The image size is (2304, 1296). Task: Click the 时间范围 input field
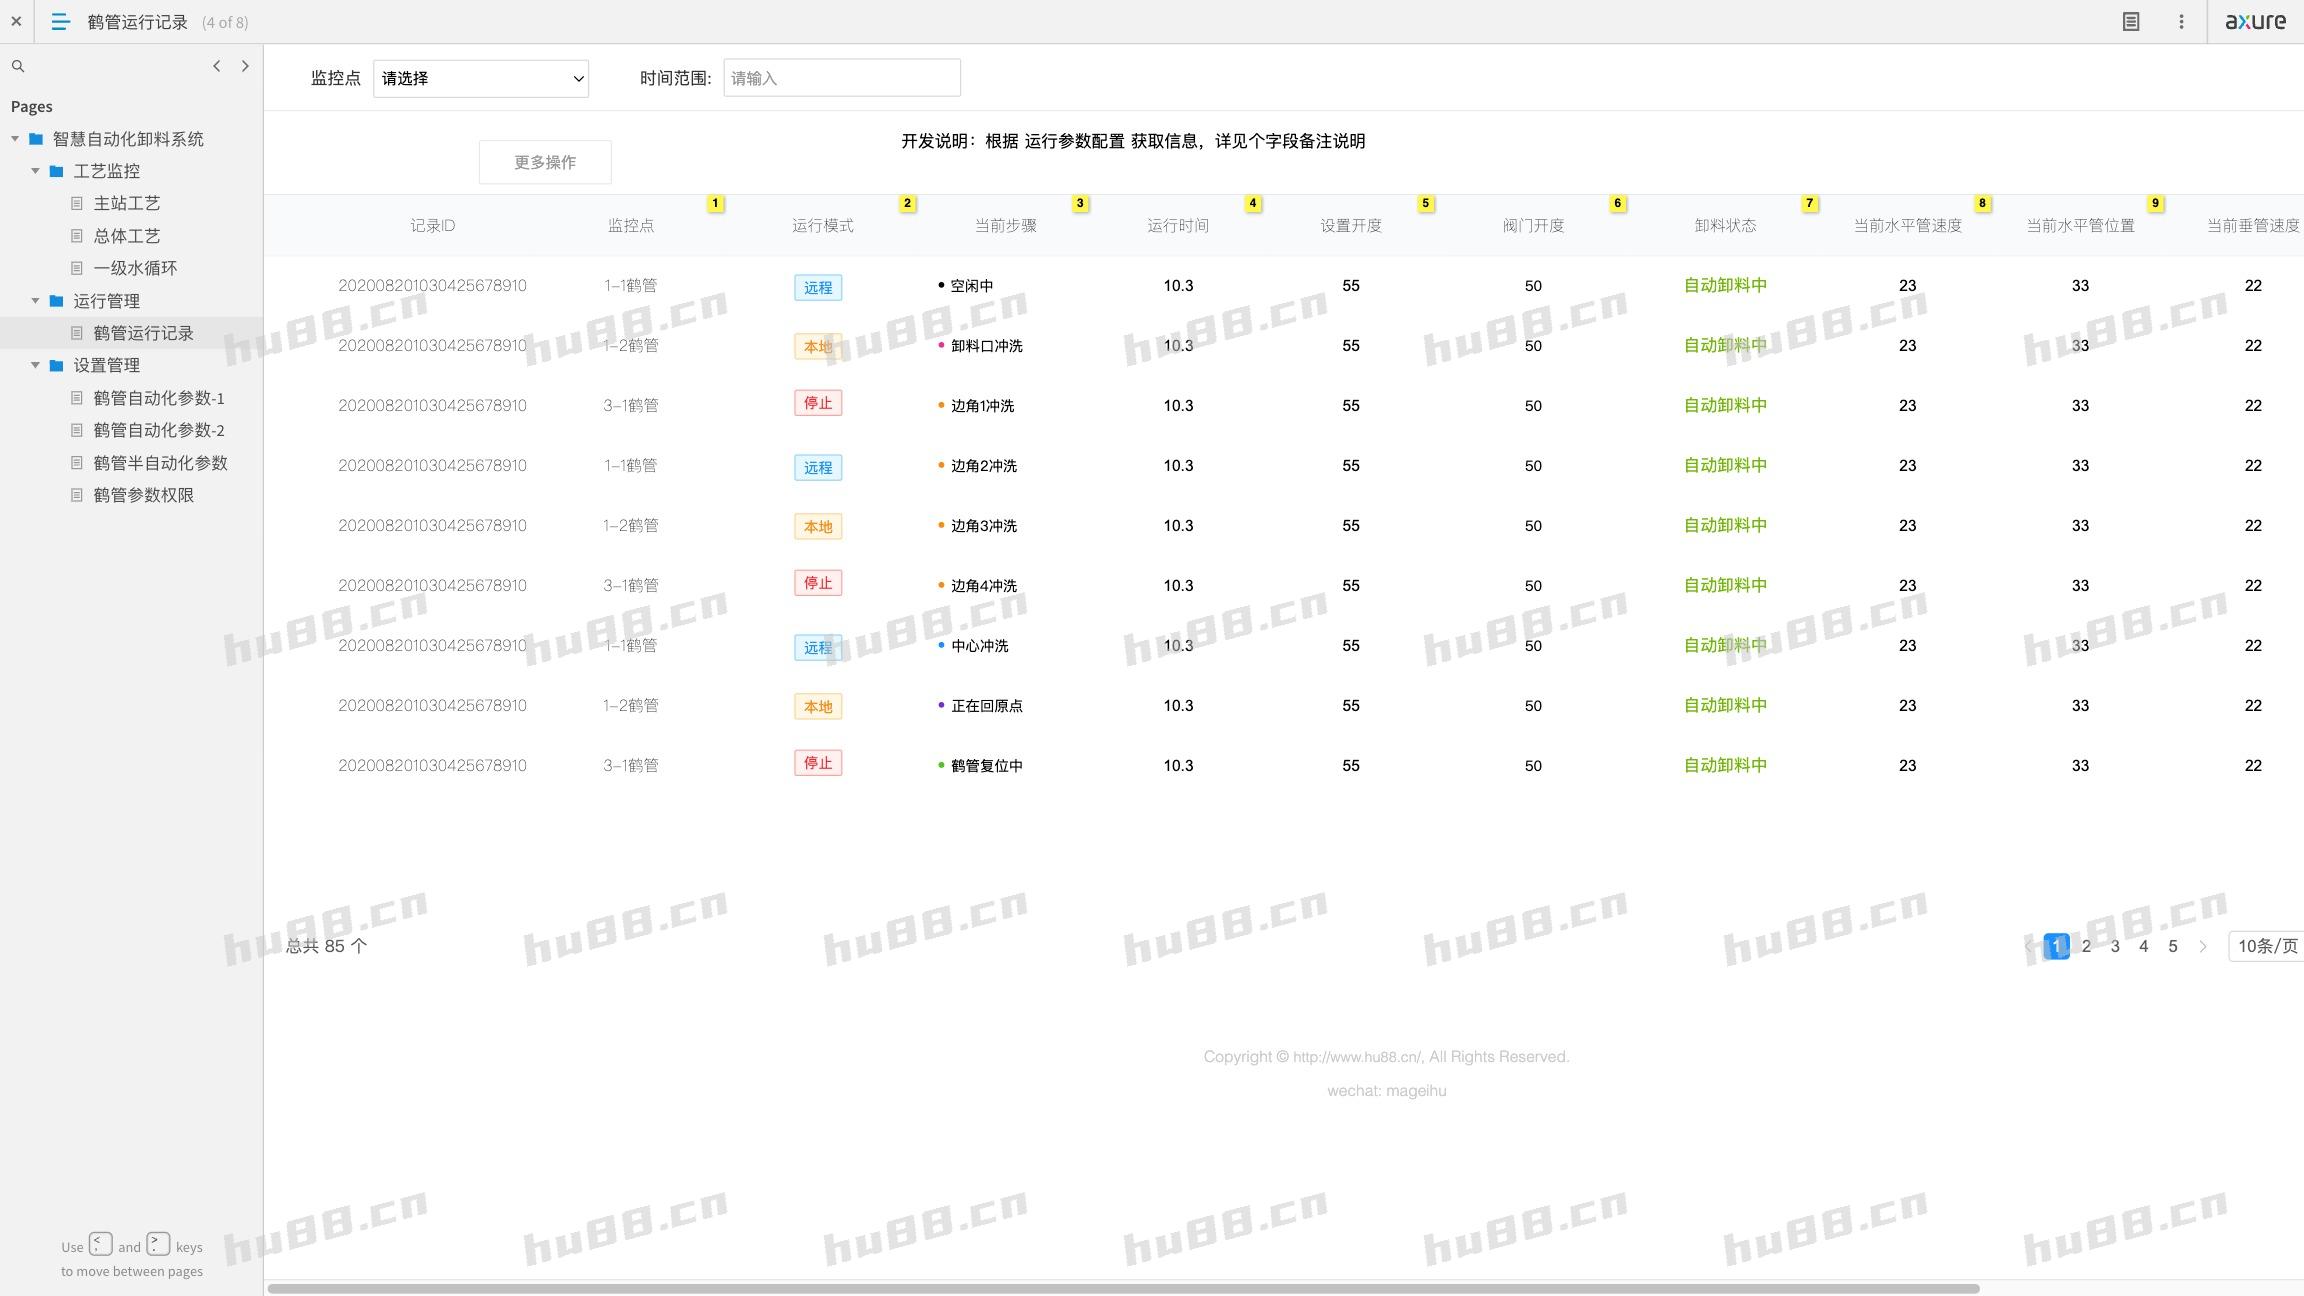[841, 78]
